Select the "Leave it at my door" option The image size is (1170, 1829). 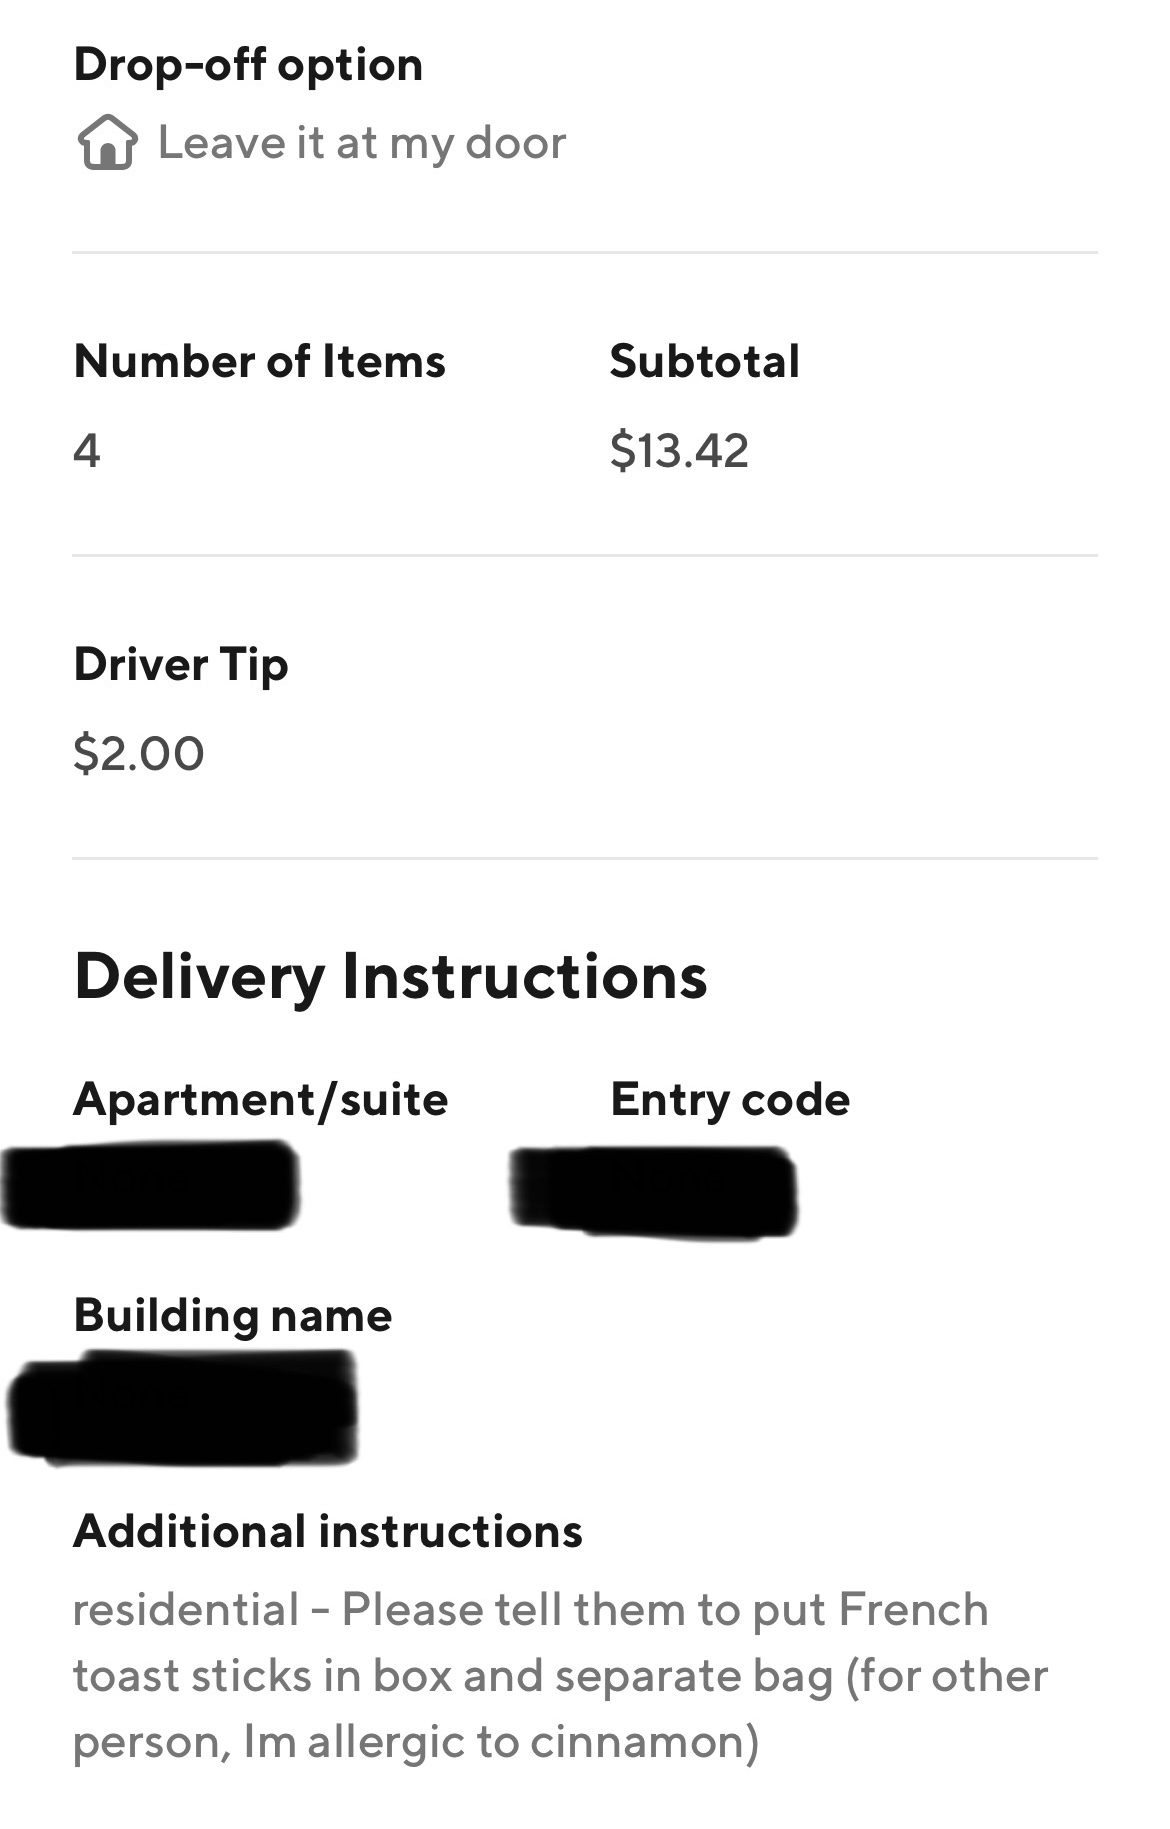(x=361, y=143)
